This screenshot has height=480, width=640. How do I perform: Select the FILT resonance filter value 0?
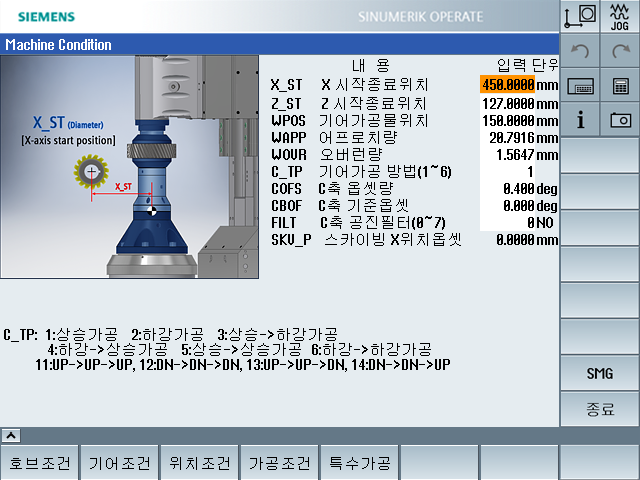pos(507,223)
